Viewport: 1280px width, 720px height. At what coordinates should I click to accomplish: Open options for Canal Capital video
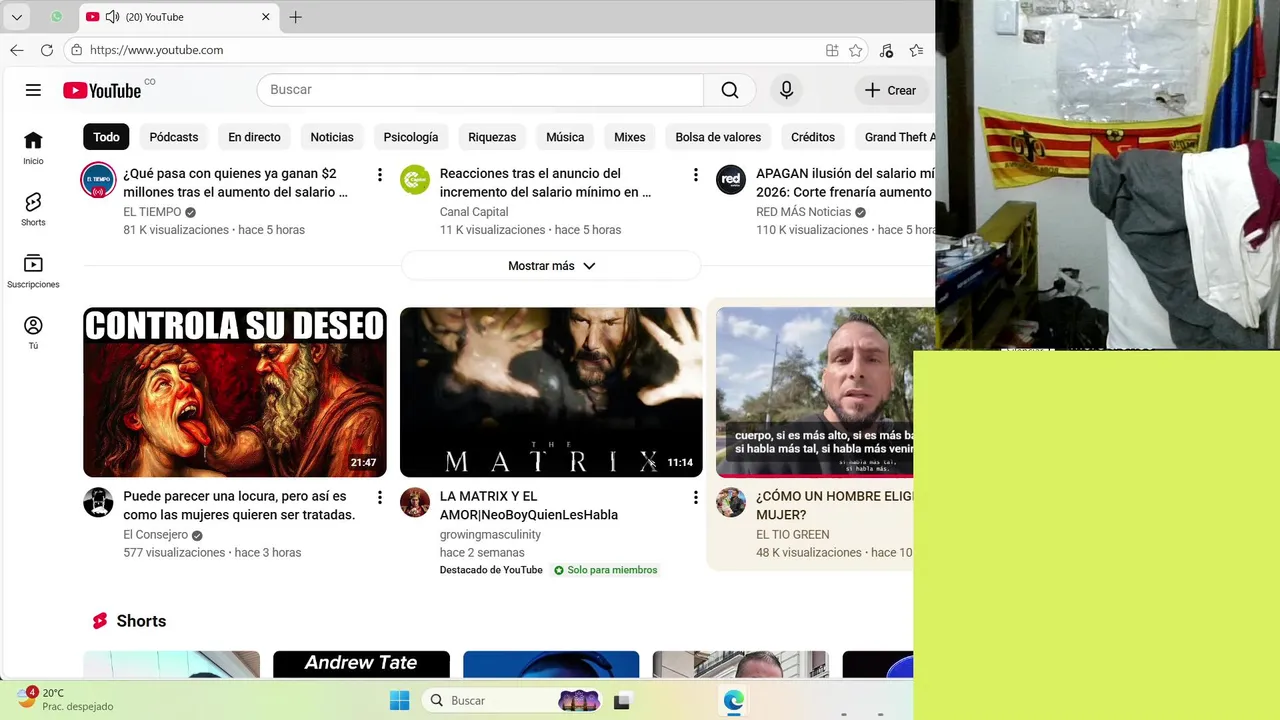click(695, 175)
